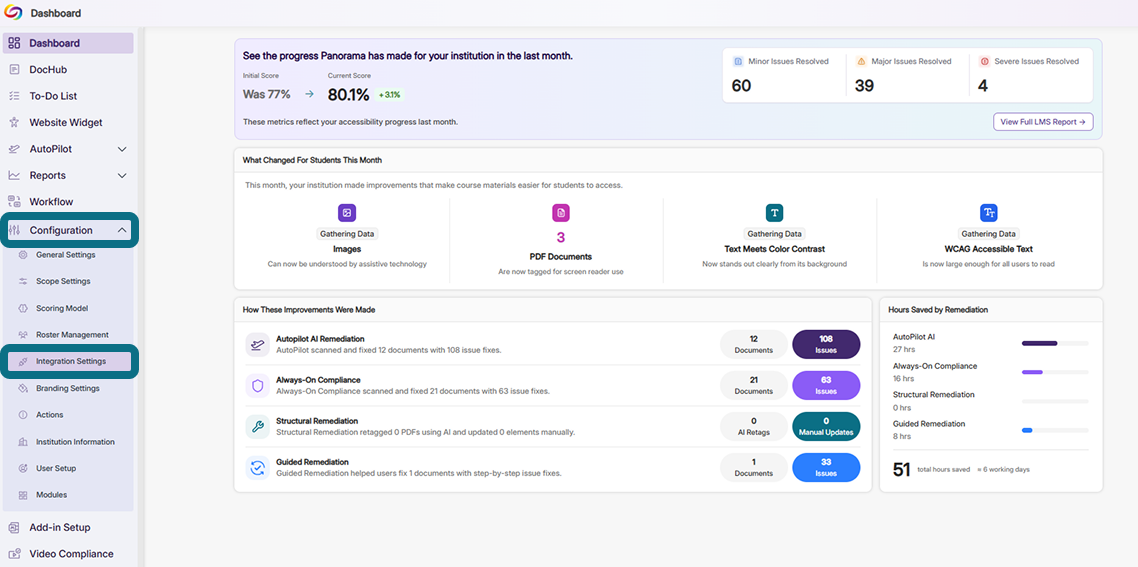1138x567 pixels.
Task: Open Integration Settings under Configuration
Action: (x=69, y=362)
